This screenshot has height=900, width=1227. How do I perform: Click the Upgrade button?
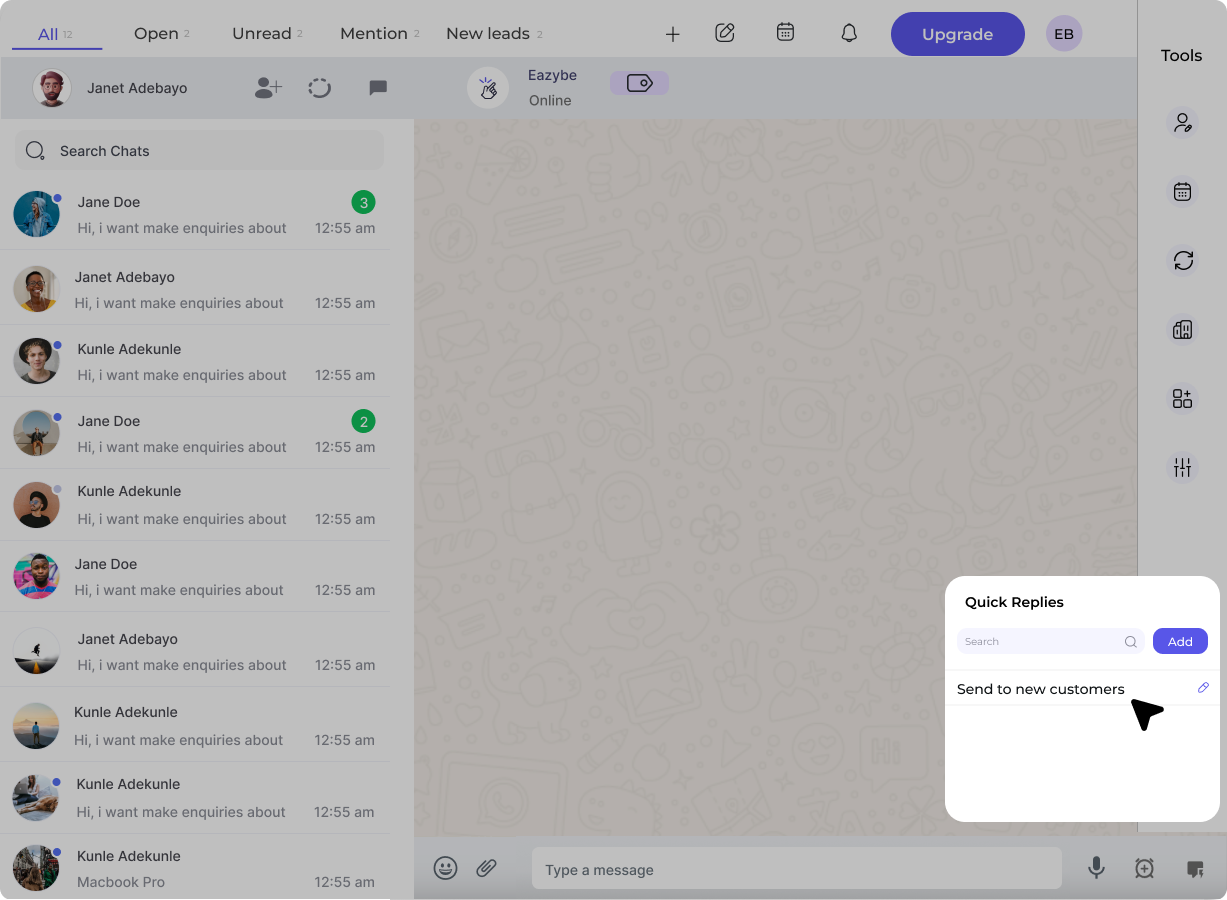click(957, 33)
